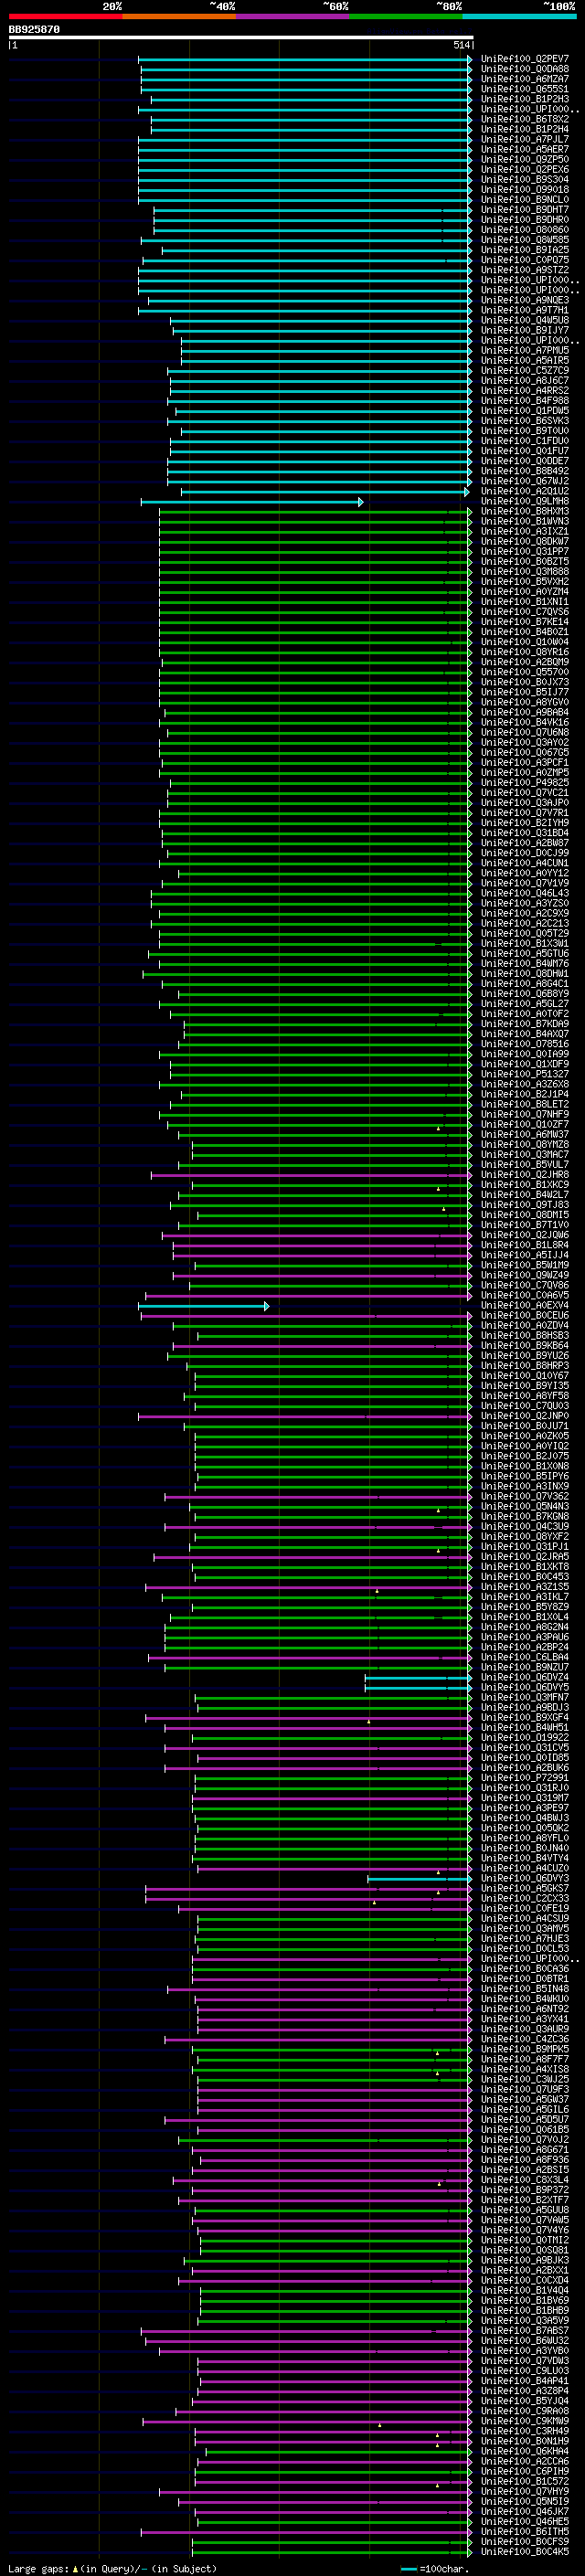
Task: Click the label UniRef100_B9KB64
Action: point(525,1346)
